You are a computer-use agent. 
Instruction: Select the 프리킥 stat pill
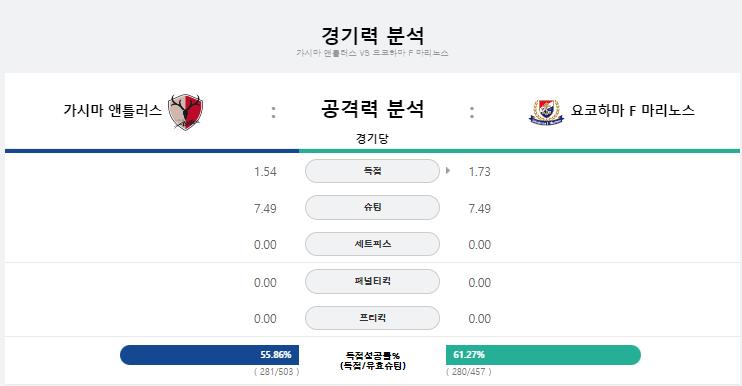pyautogui.click(x=372, y=318)
